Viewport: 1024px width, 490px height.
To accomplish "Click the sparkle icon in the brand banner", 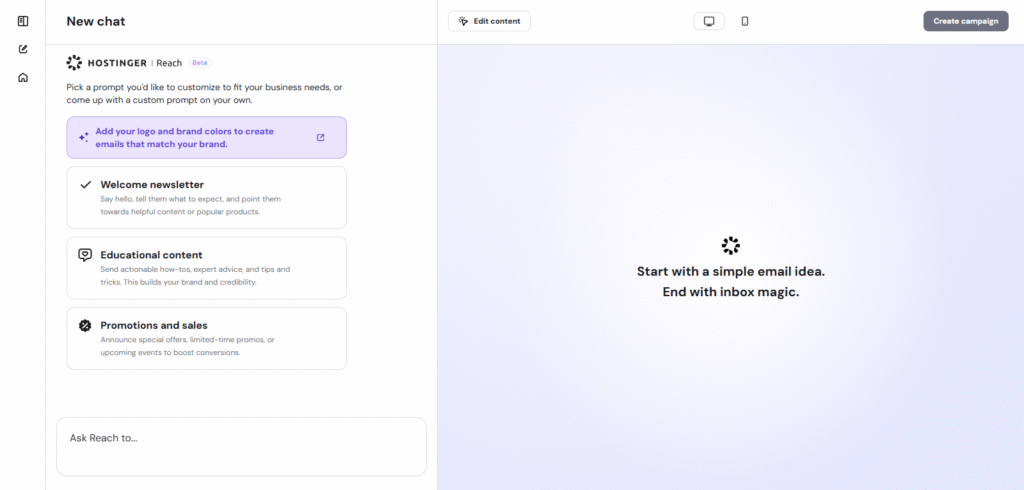I will [x=84, y=137].
